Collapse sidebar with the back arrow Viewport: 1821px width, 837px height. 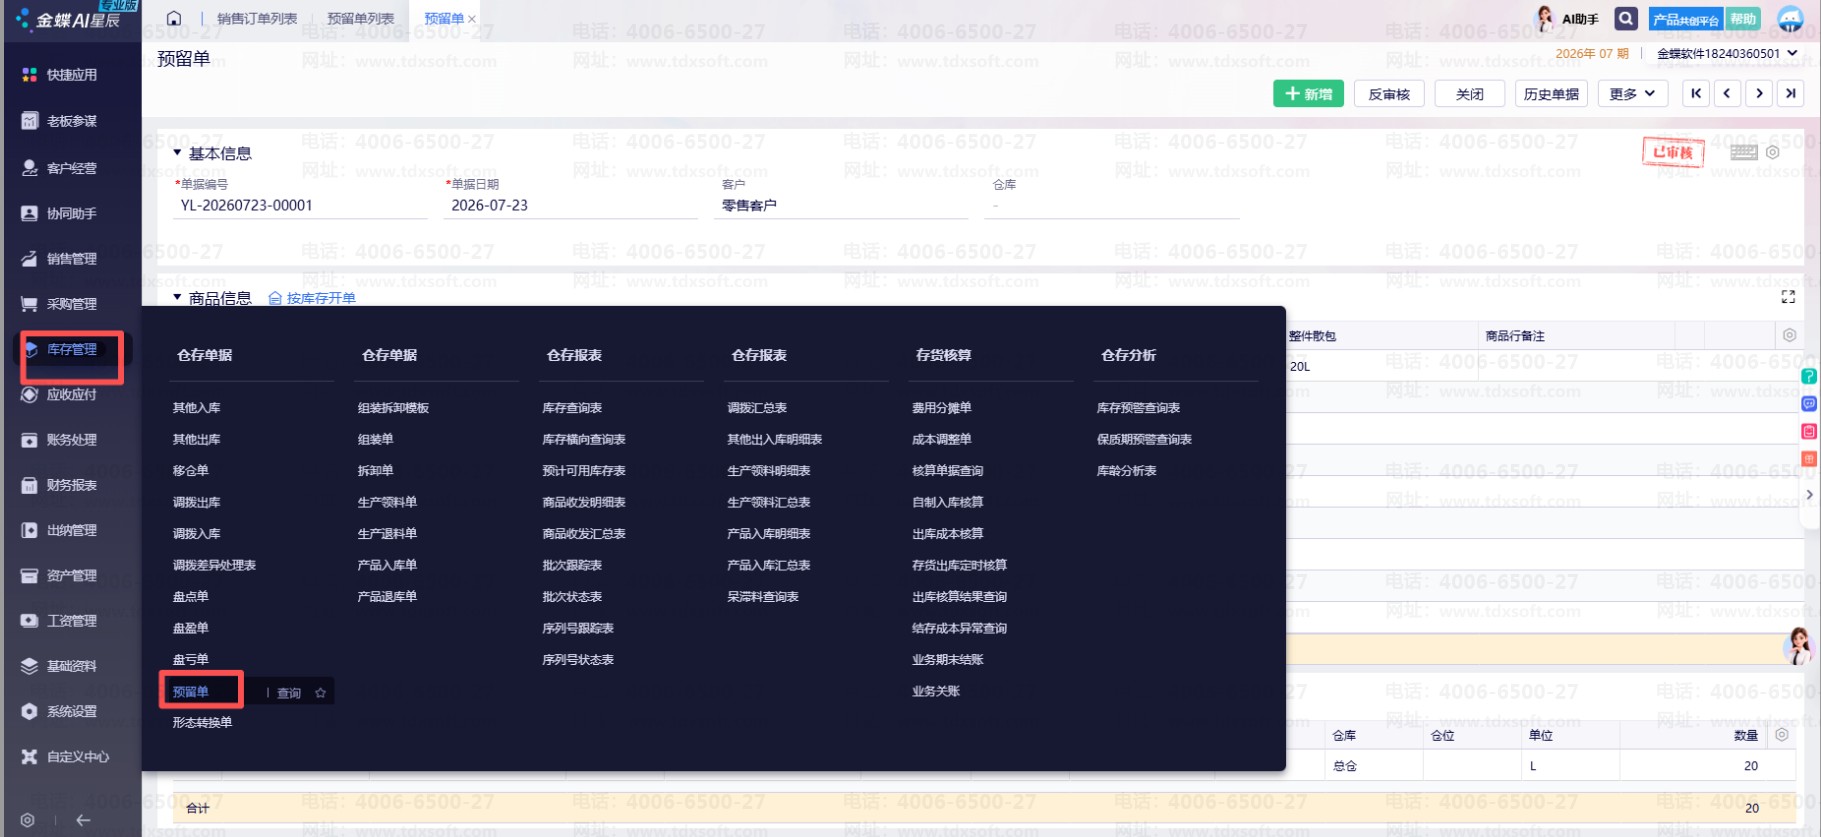pyautogui.click(x=83, y=820)
